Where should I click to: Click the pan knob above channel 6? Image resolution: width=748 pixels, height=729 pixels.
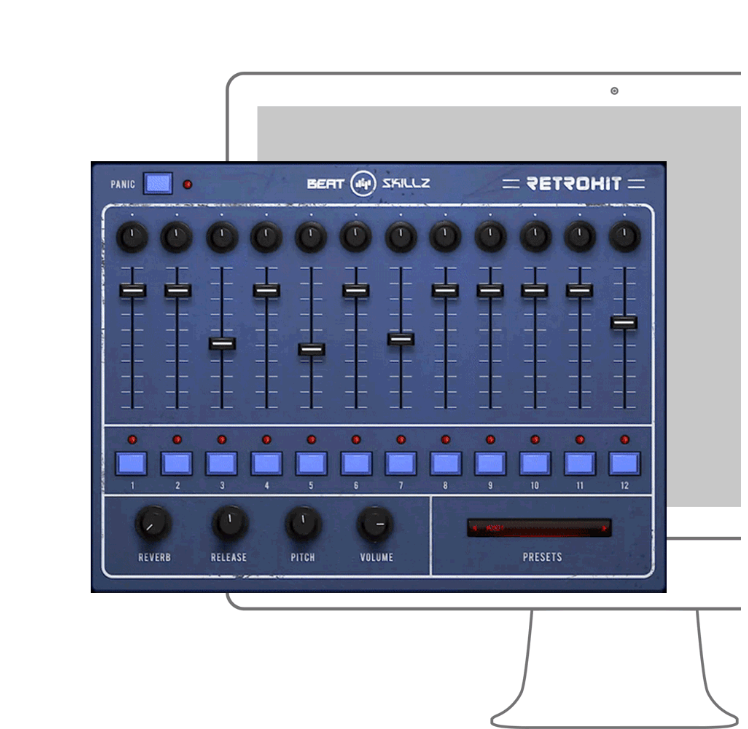pos(356,236)
